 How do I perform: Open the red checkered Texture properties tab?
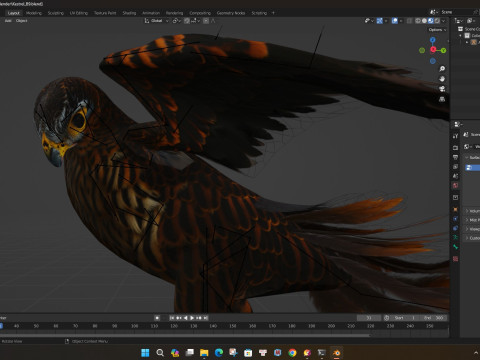pyautogui.click(x=455, y=259)
